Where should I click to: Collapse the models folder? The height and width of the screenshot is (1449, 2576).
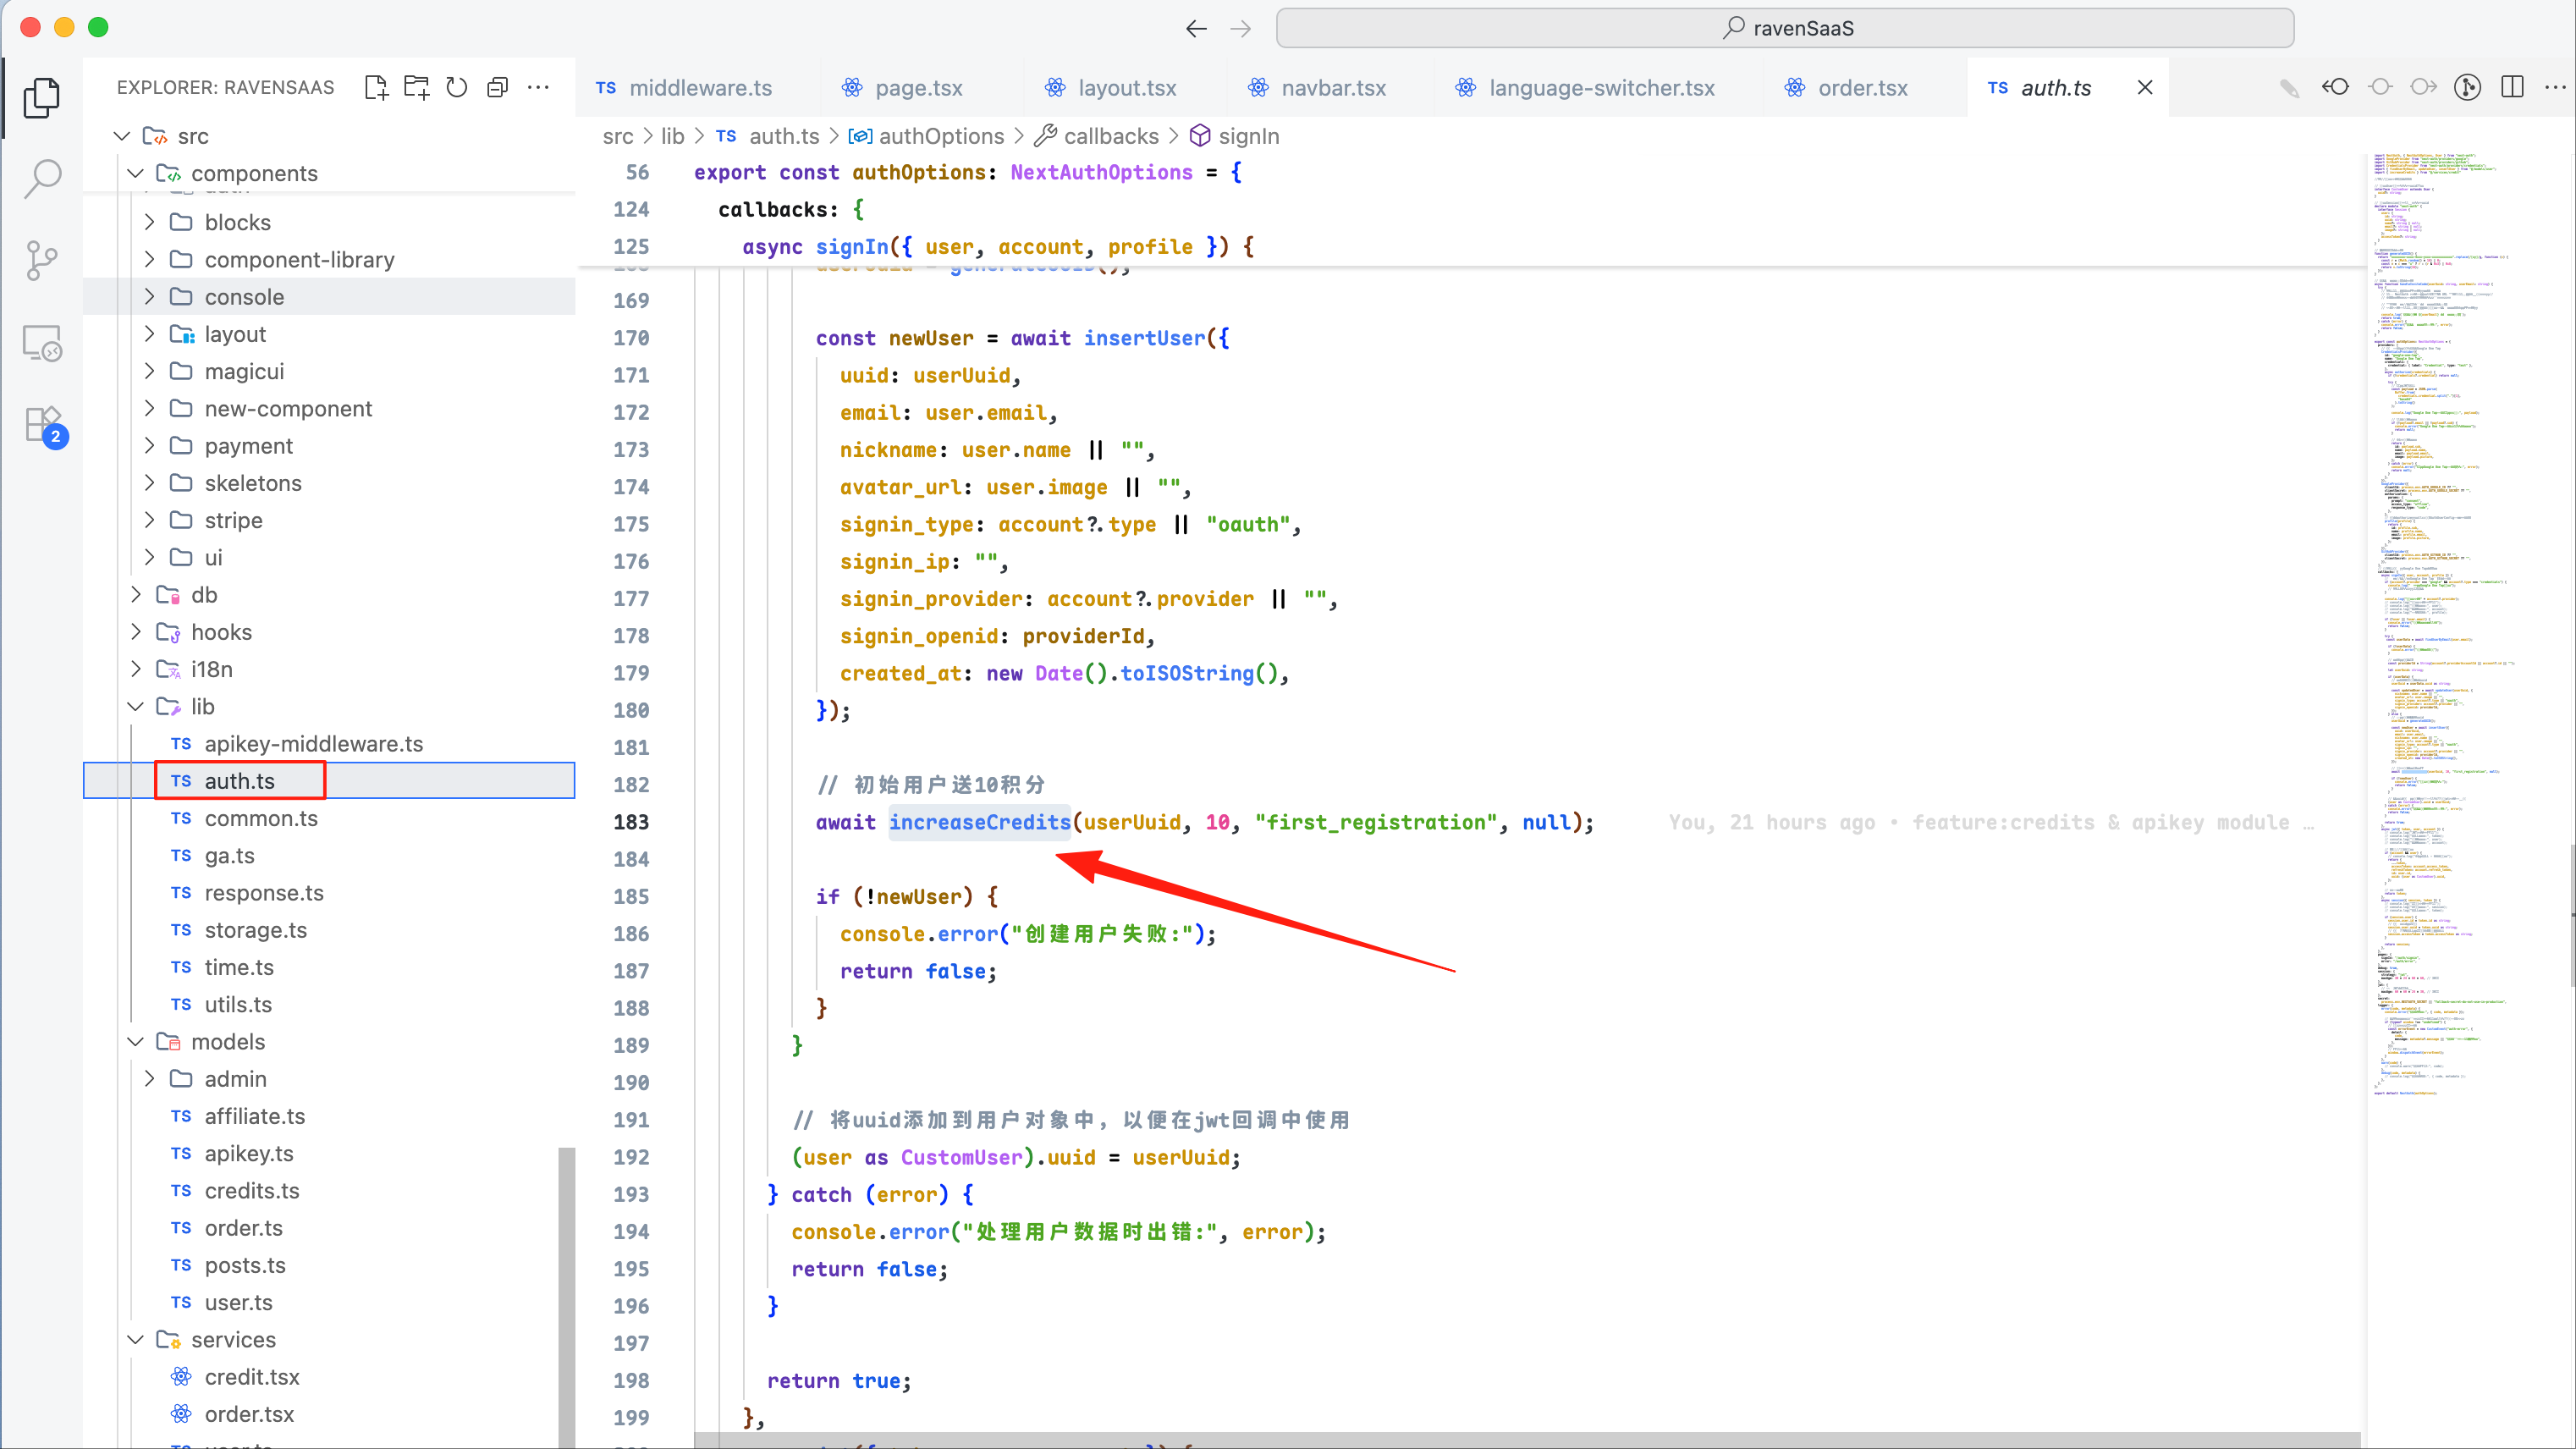click(136, 1042)
